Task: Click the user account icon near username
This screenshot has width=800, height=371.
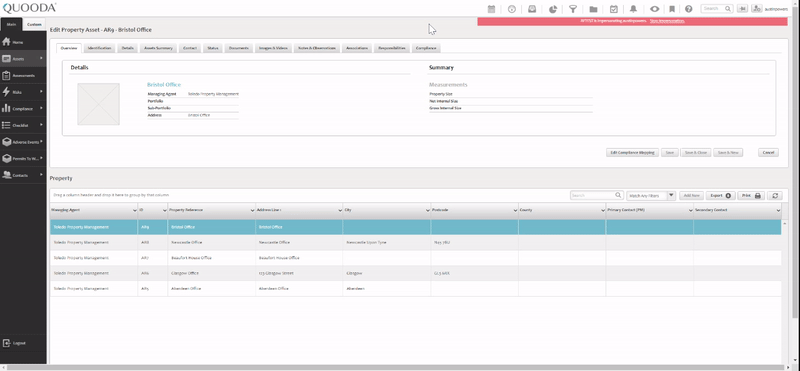Action: click(756, 9)
